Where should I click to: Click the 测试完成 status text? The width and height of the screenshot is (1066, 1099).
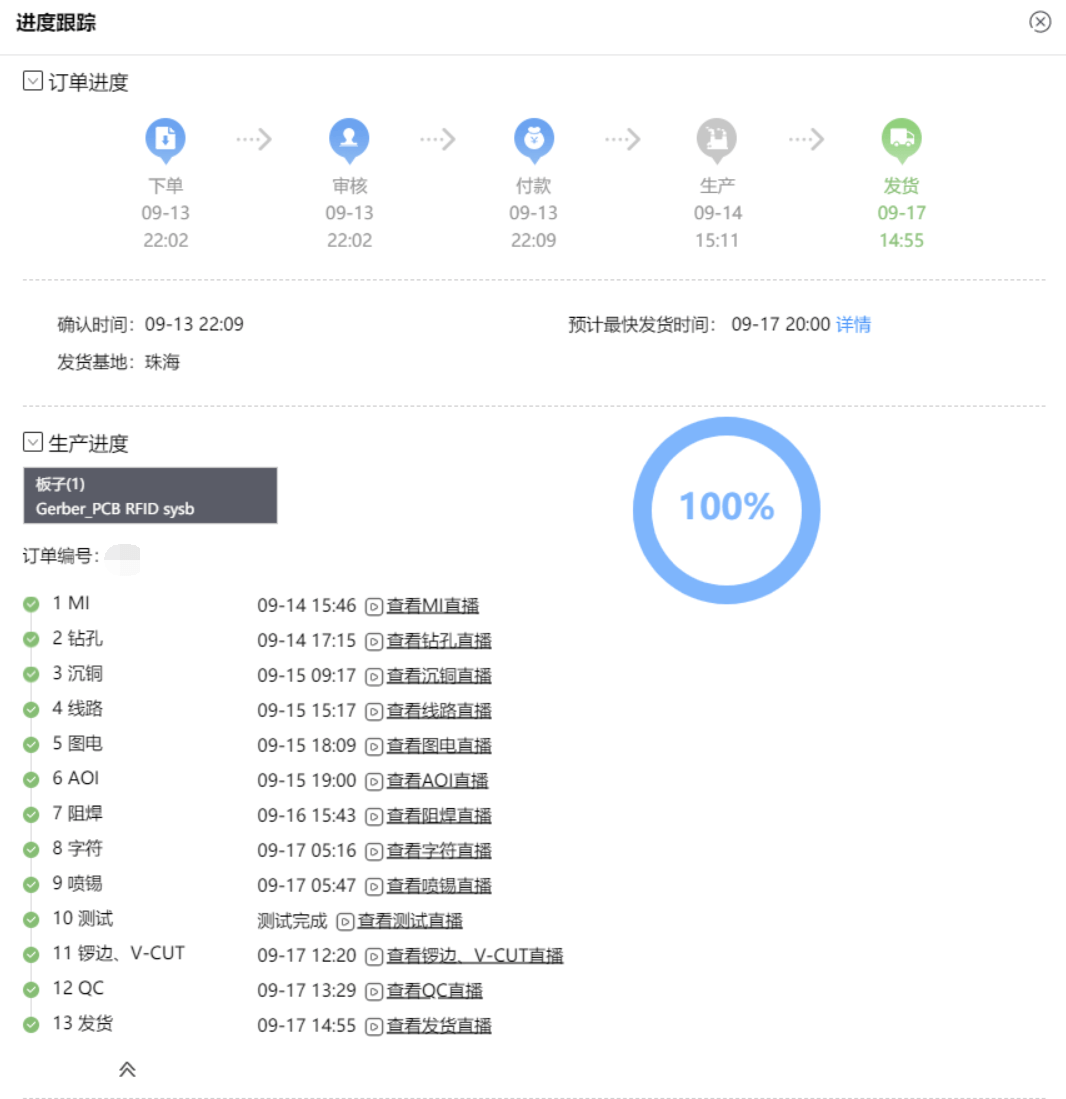(x=292, y=921)
